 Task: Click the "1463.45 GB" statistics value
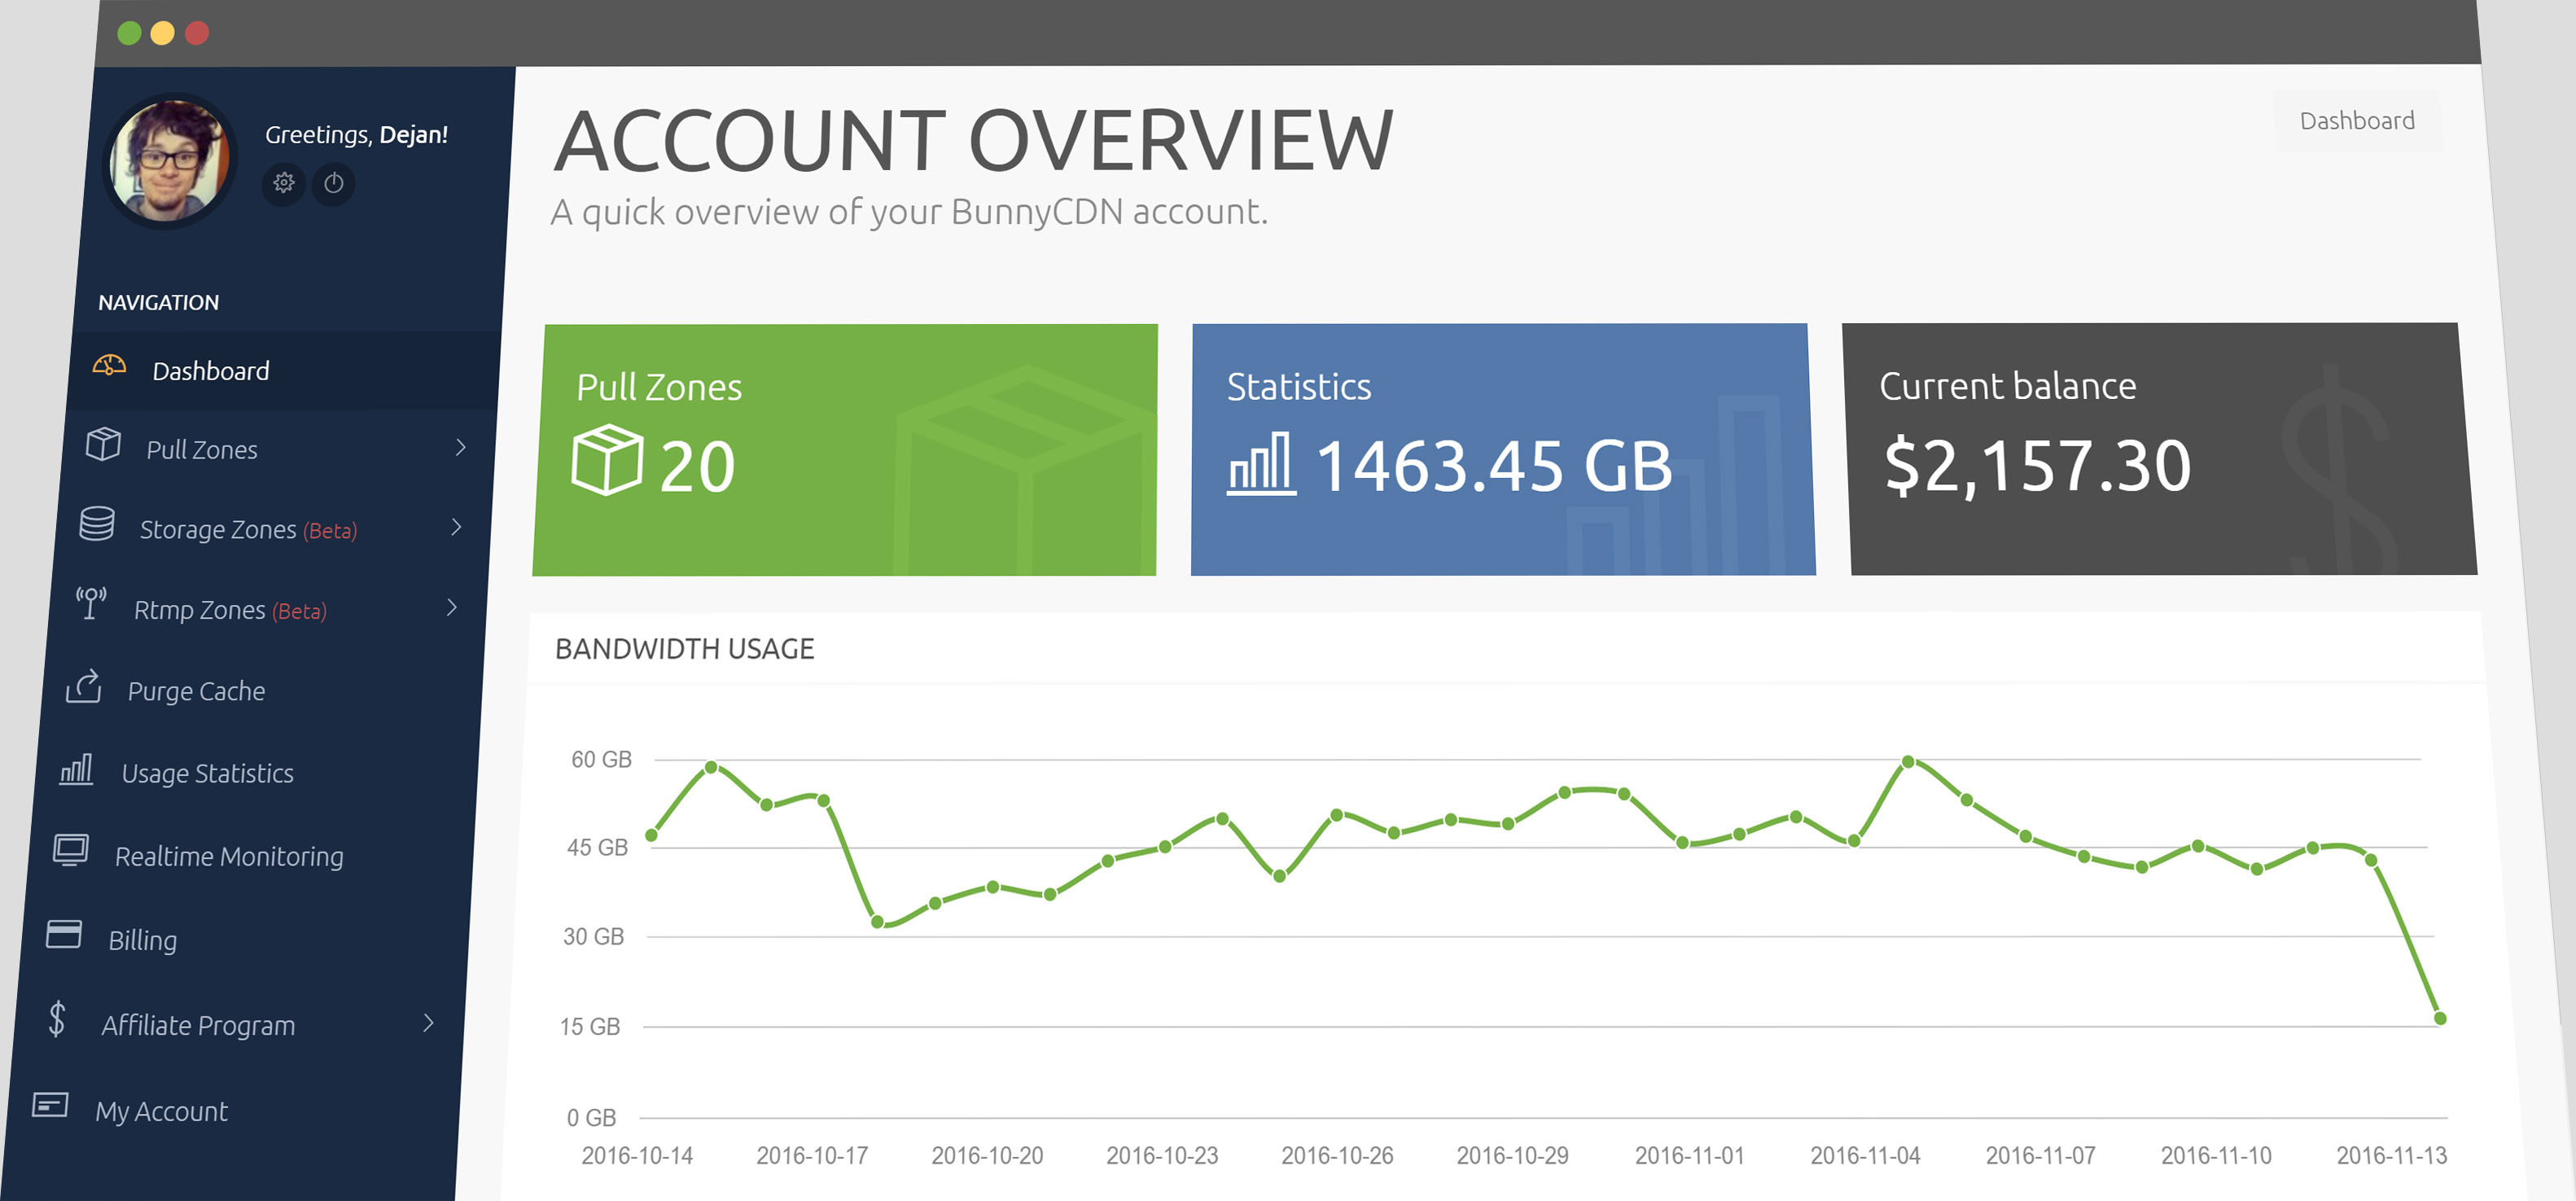click(1494, 466)
